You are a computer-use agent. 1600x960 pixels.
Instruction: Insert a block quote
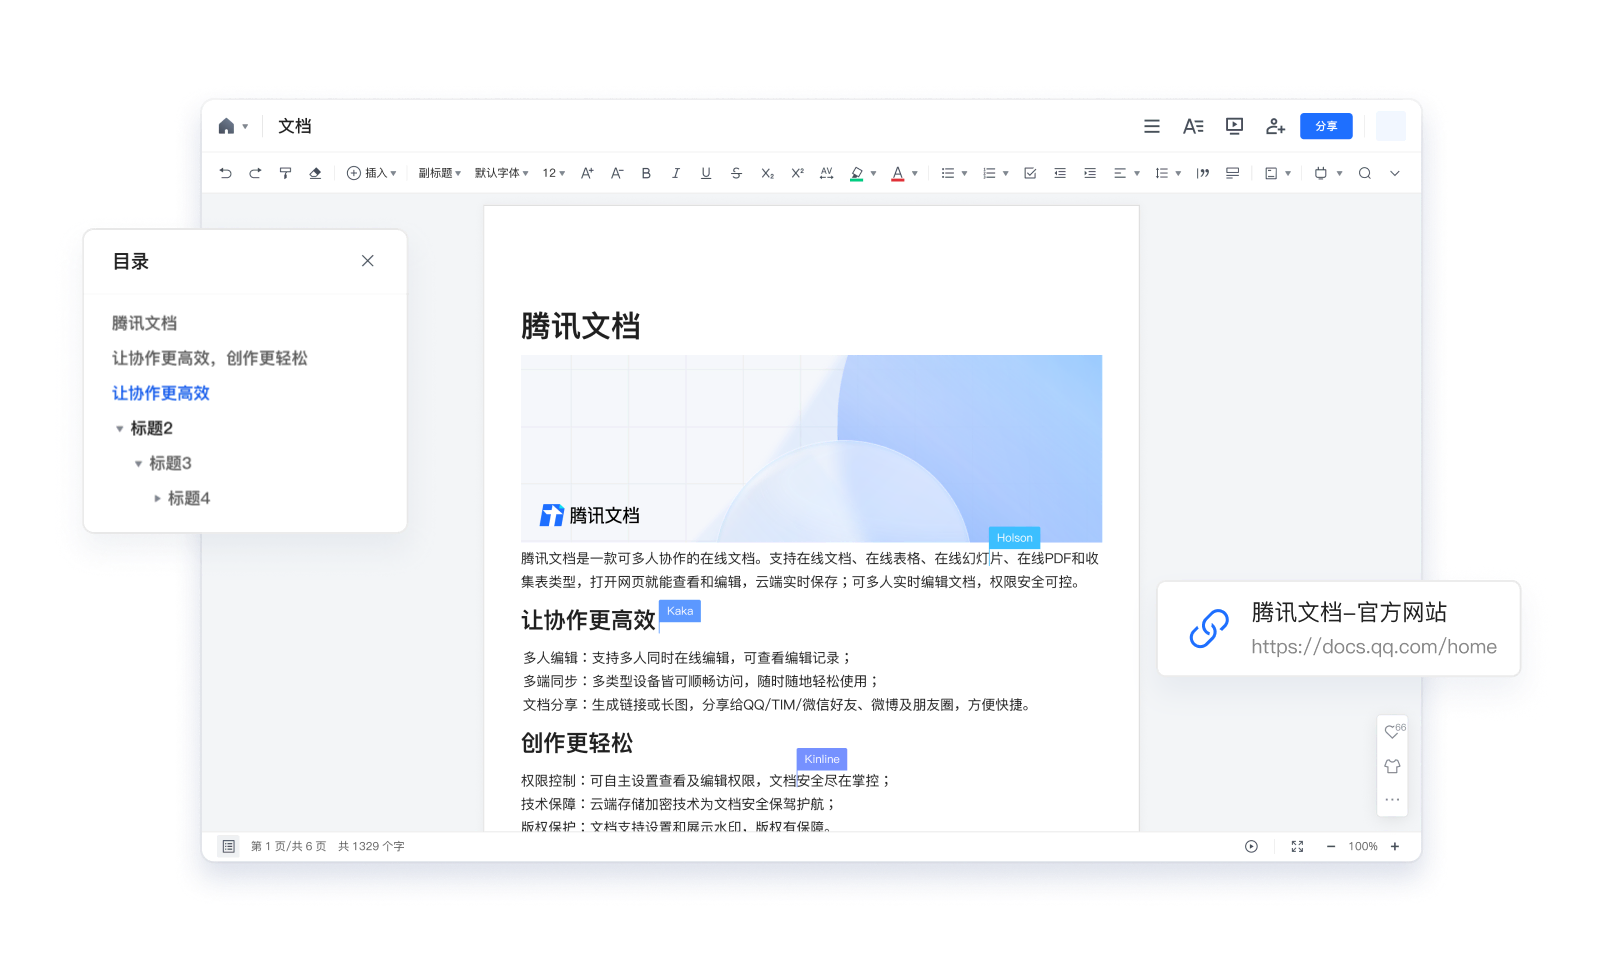point(1203,173)
